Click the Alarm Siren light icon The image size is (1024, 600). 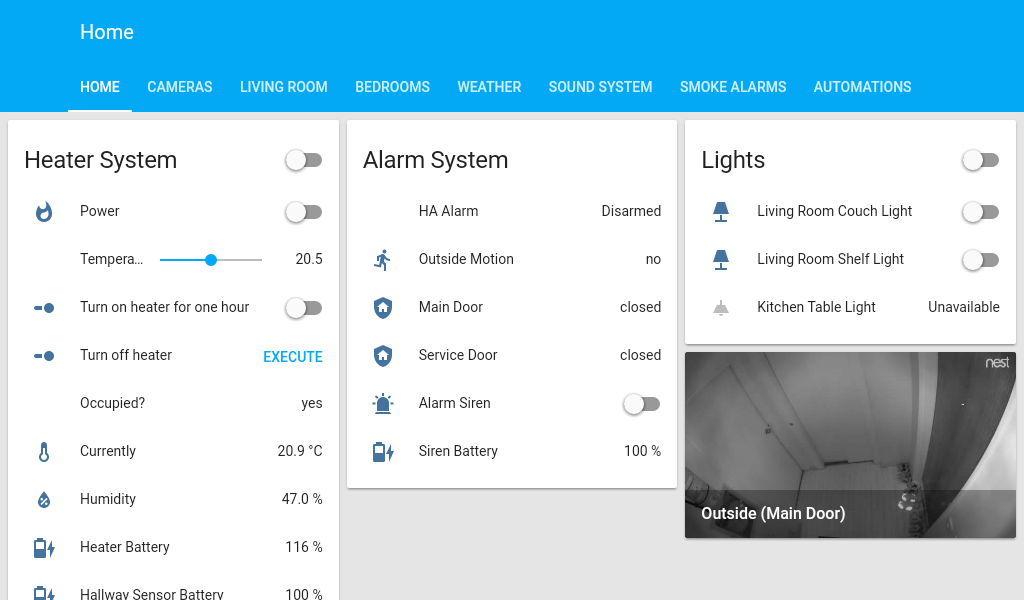[x=382, y=404]
